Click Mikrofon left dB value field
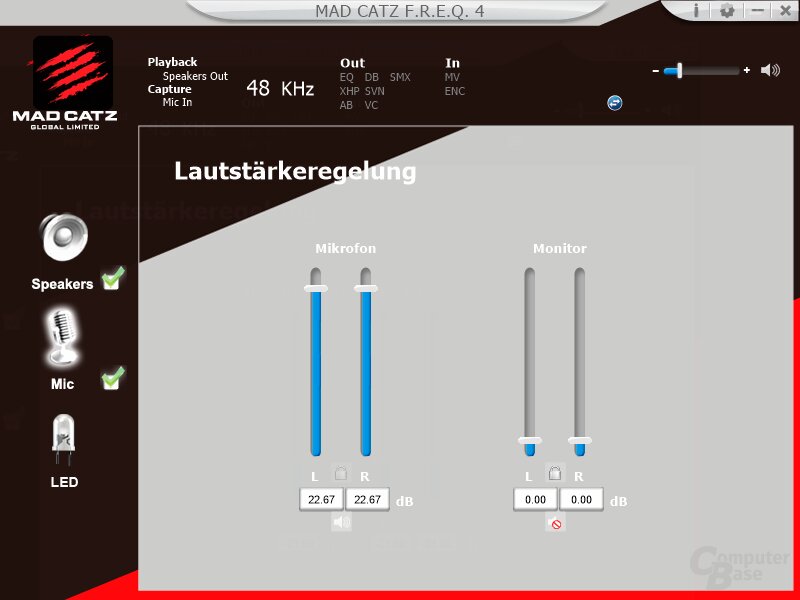Viewport: 800px width, 600px height. click(321, 499)
